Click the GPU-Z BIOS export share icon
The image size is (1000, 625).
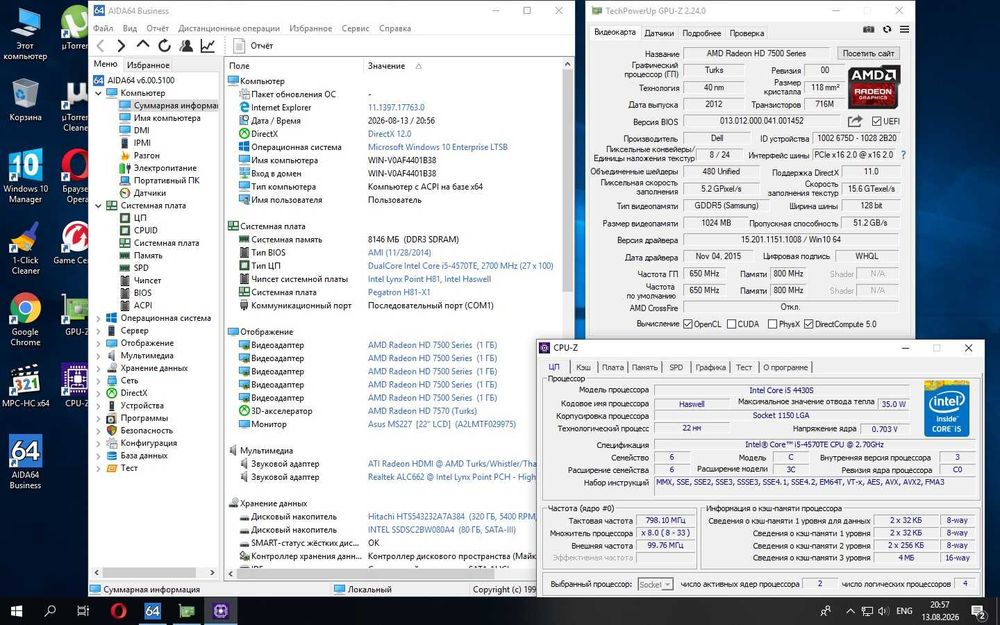855,121
